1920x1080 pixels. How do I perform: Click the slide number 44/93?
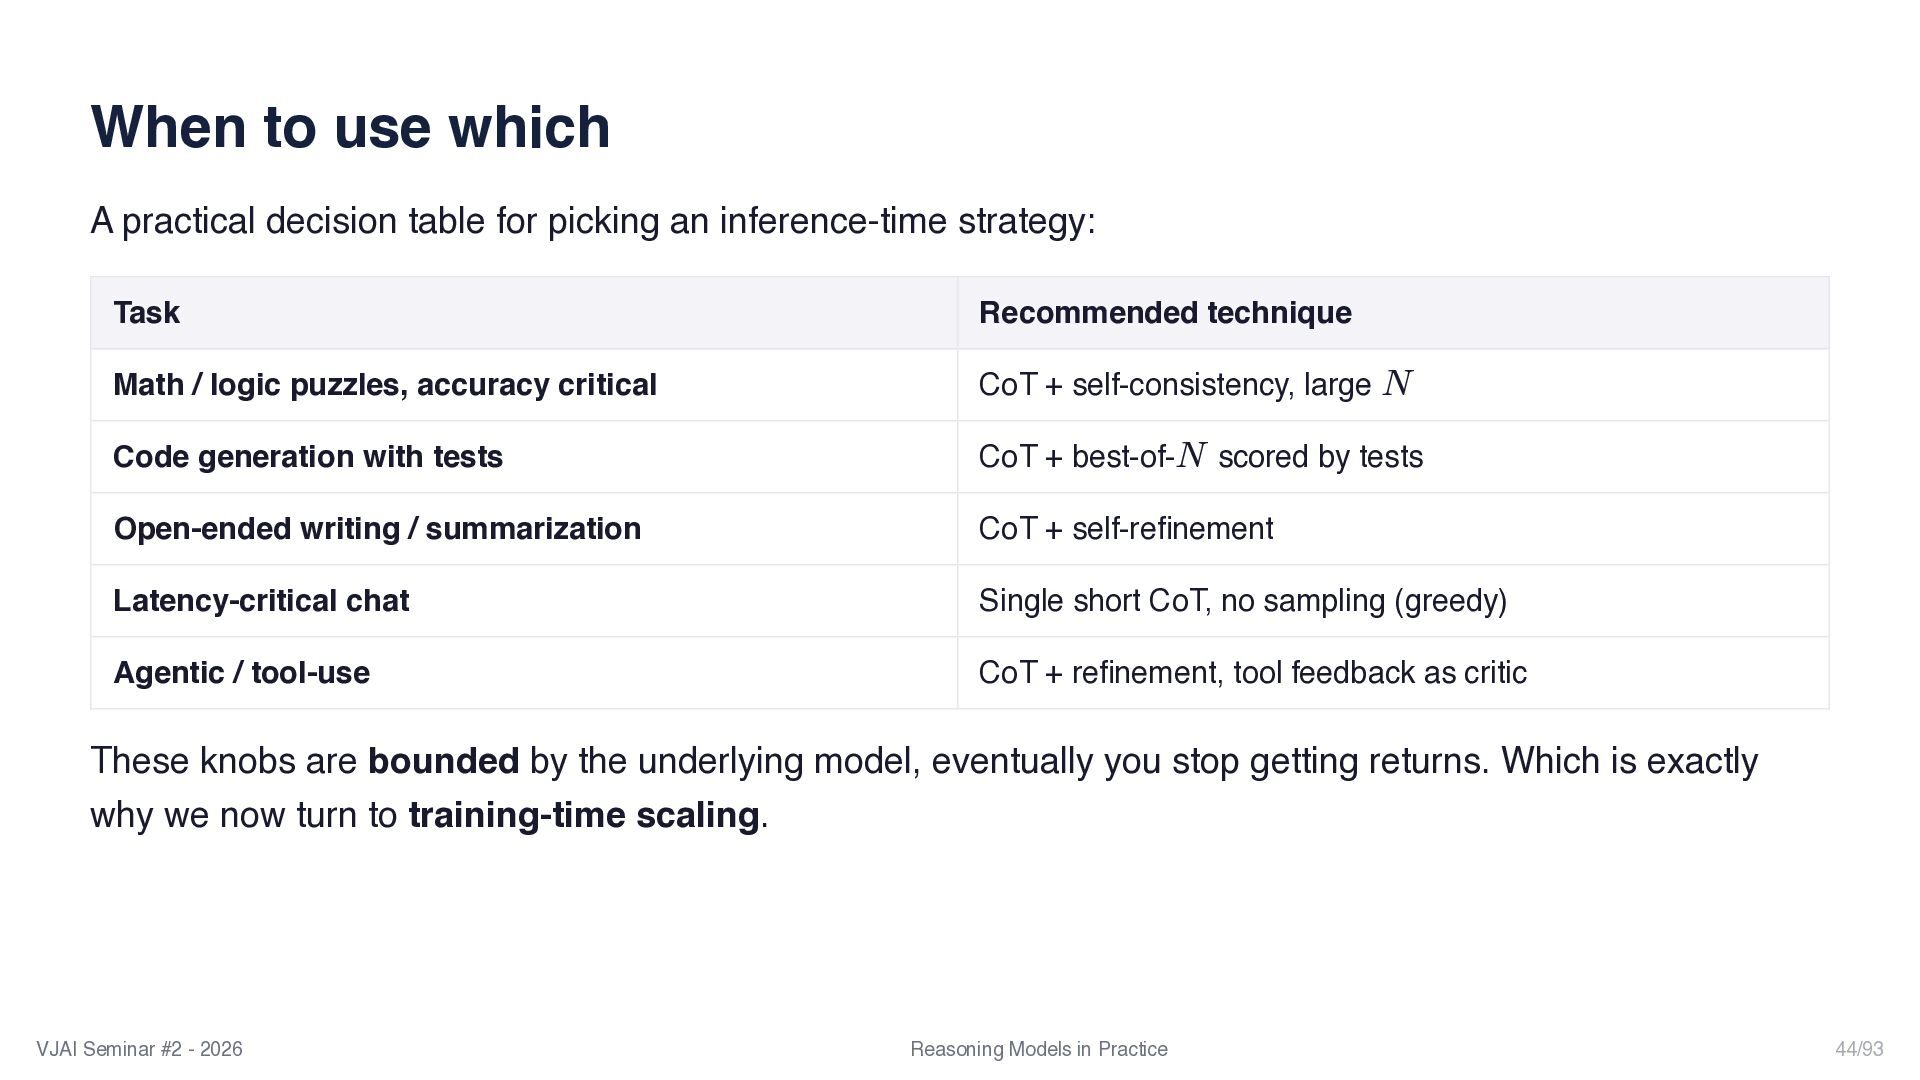pos(1858,1049)
